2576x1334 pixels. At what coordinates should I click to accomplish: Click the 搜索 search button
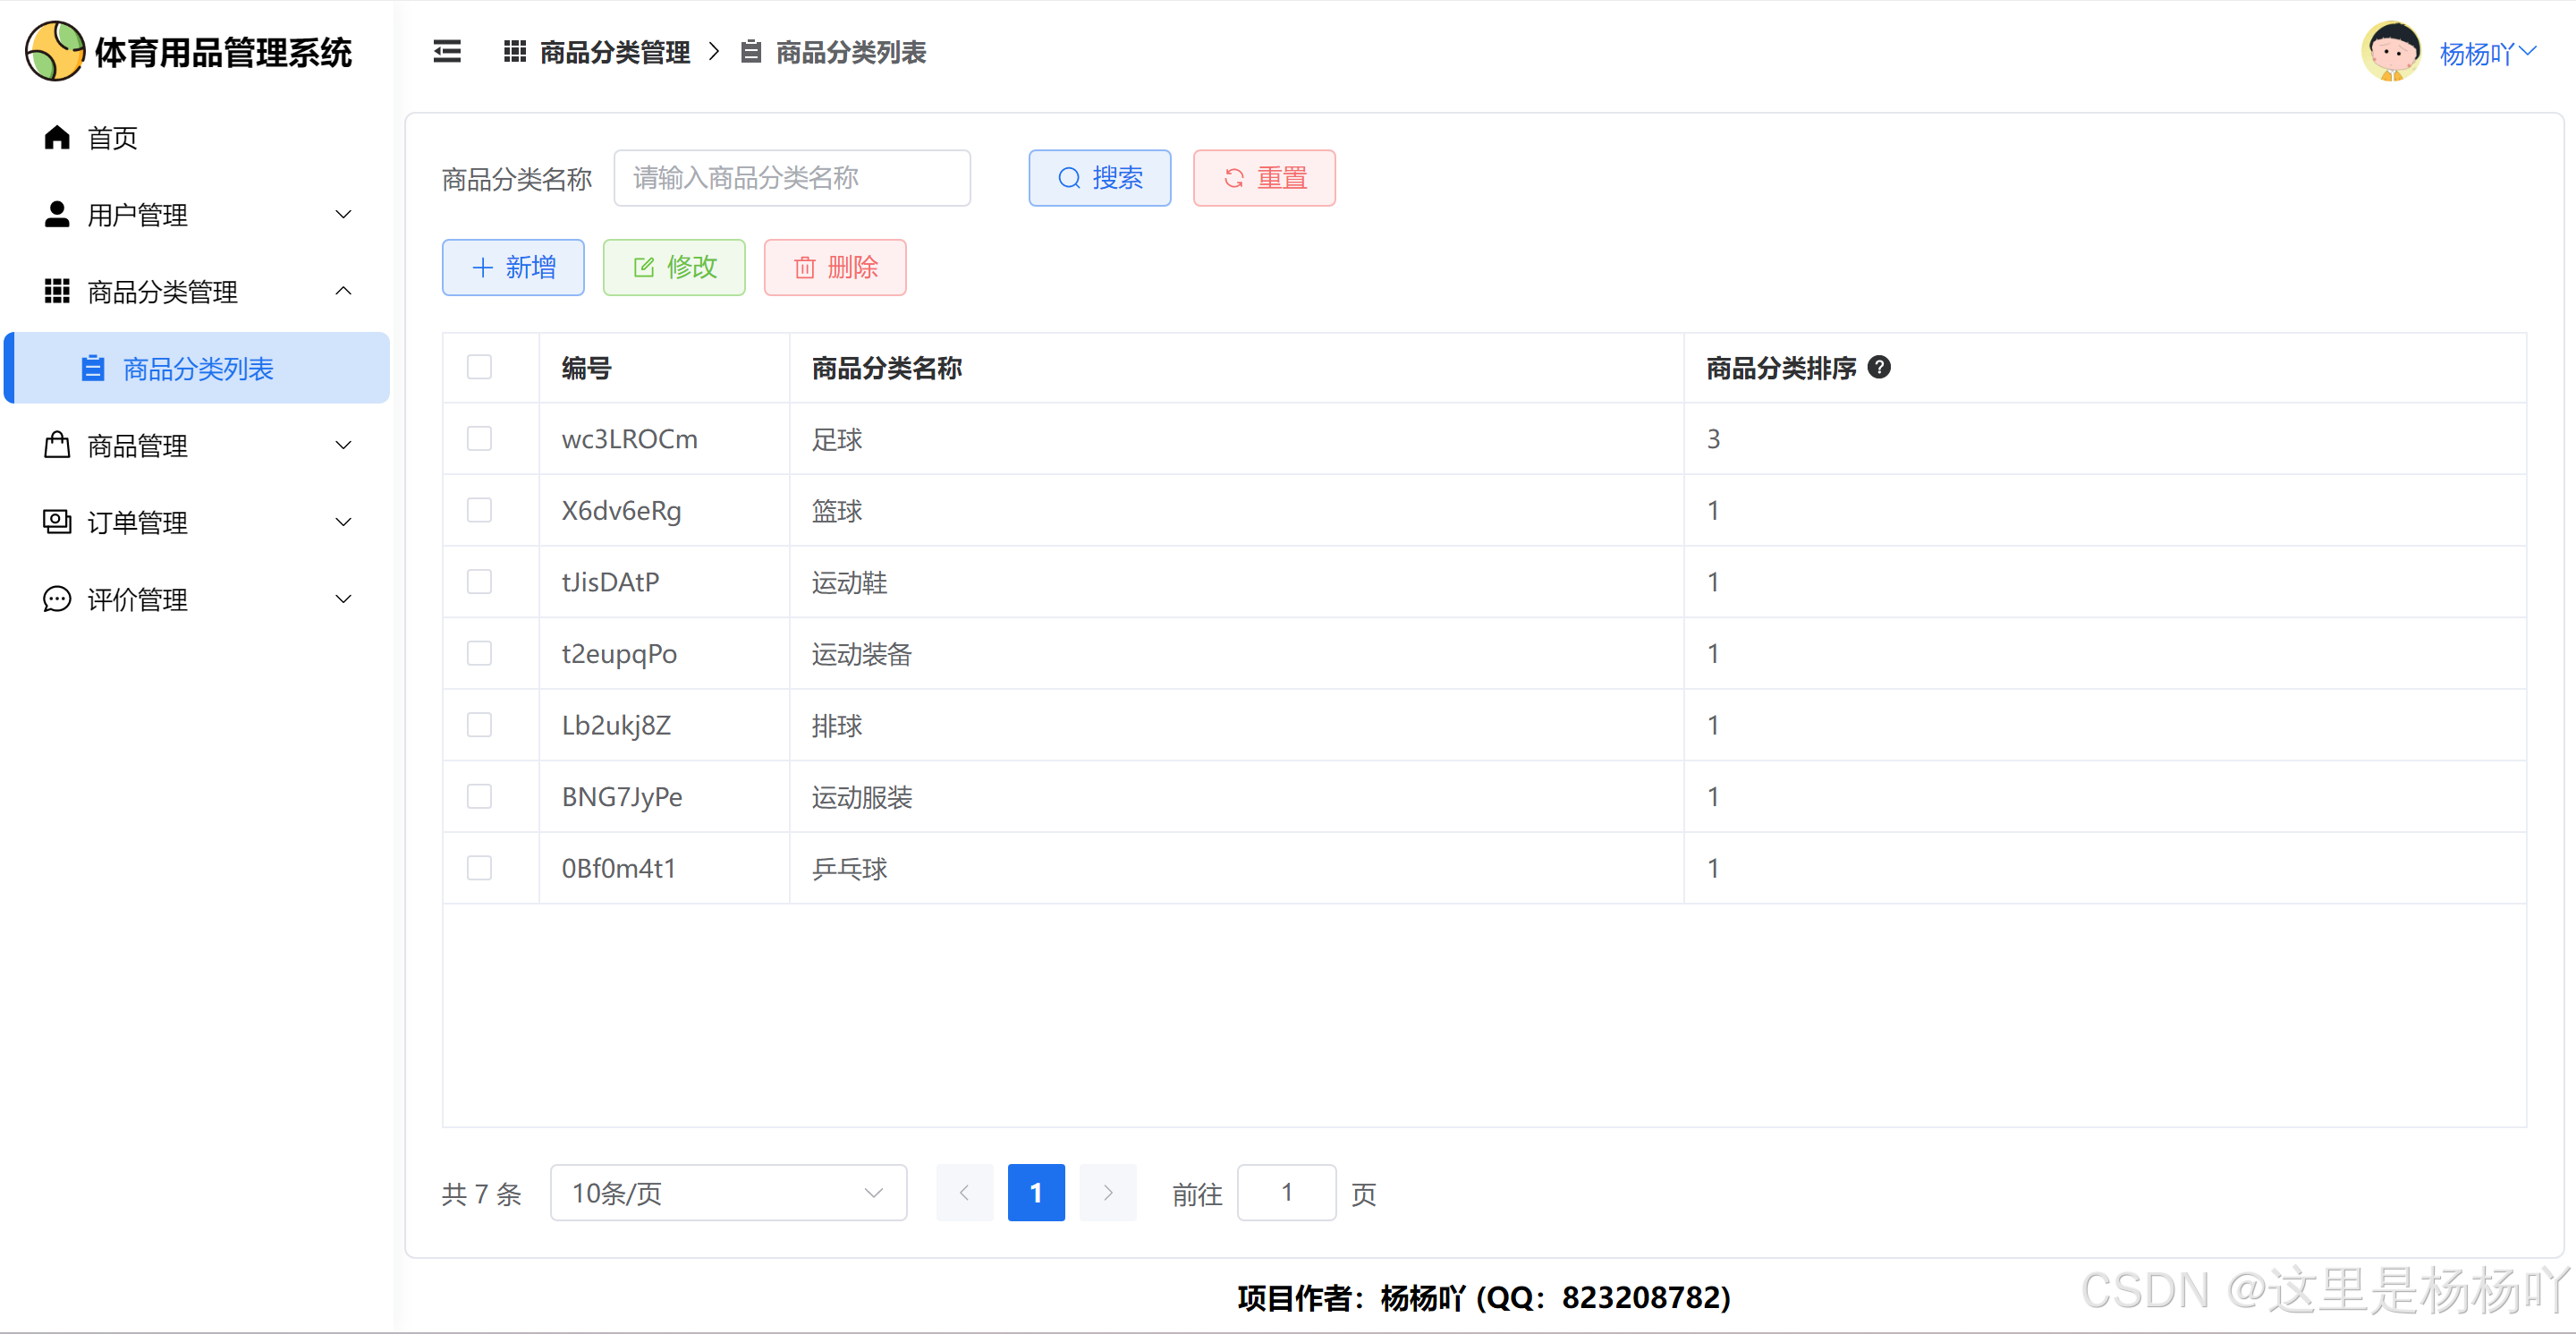1099,178
